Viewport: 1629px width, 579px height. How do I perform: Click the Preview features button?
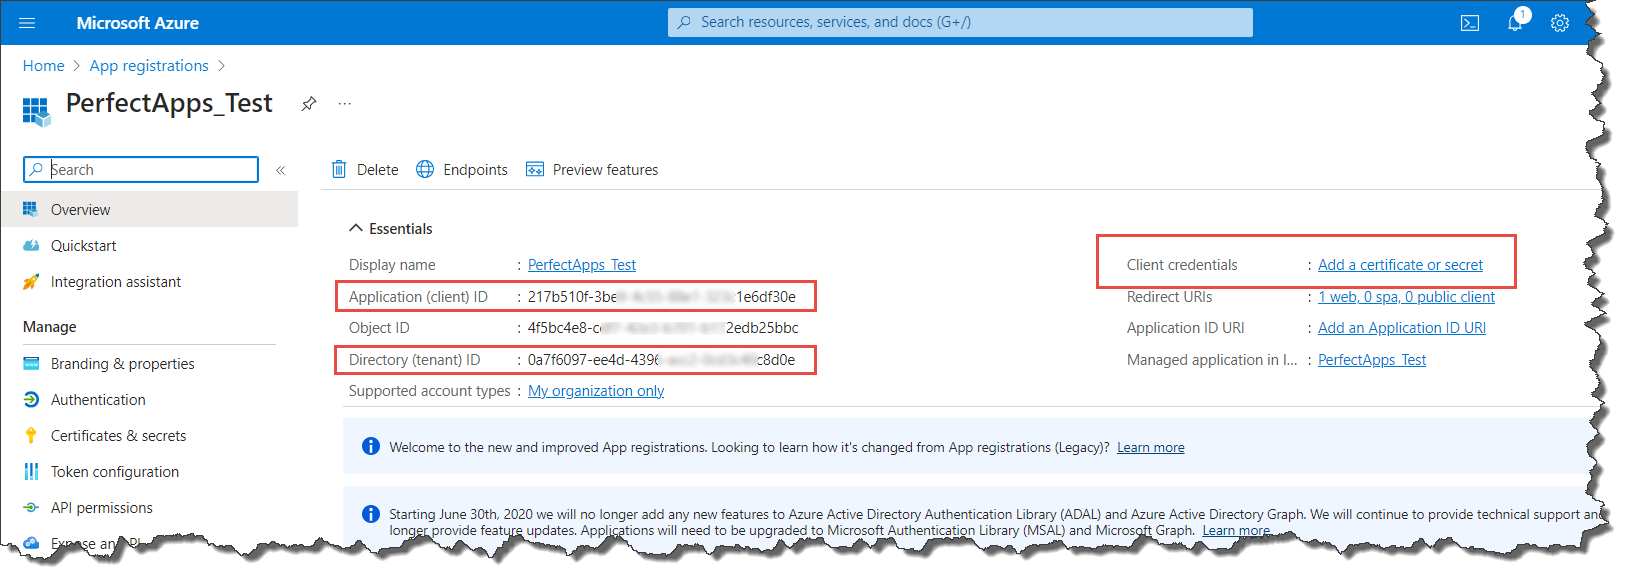coord(592,169)
